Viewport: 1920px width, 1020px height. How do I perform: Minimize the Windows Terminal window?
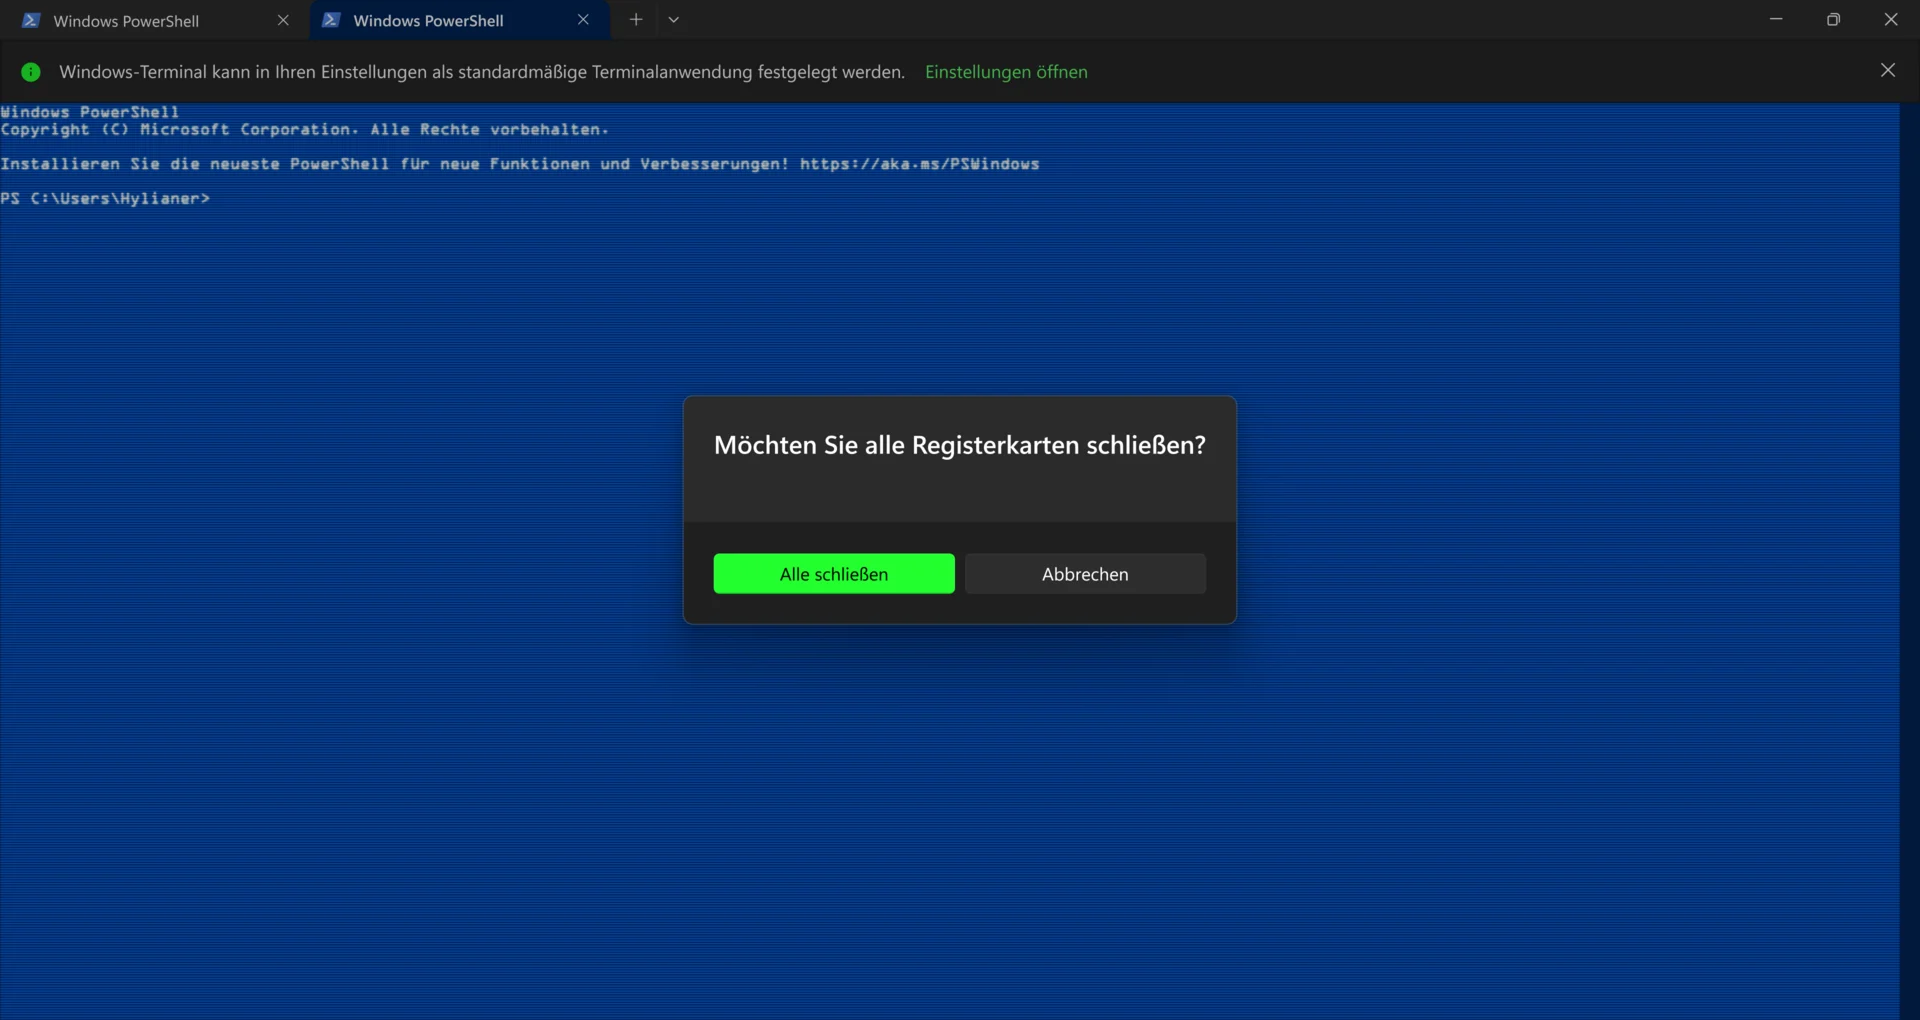(x=1776, y=19)
